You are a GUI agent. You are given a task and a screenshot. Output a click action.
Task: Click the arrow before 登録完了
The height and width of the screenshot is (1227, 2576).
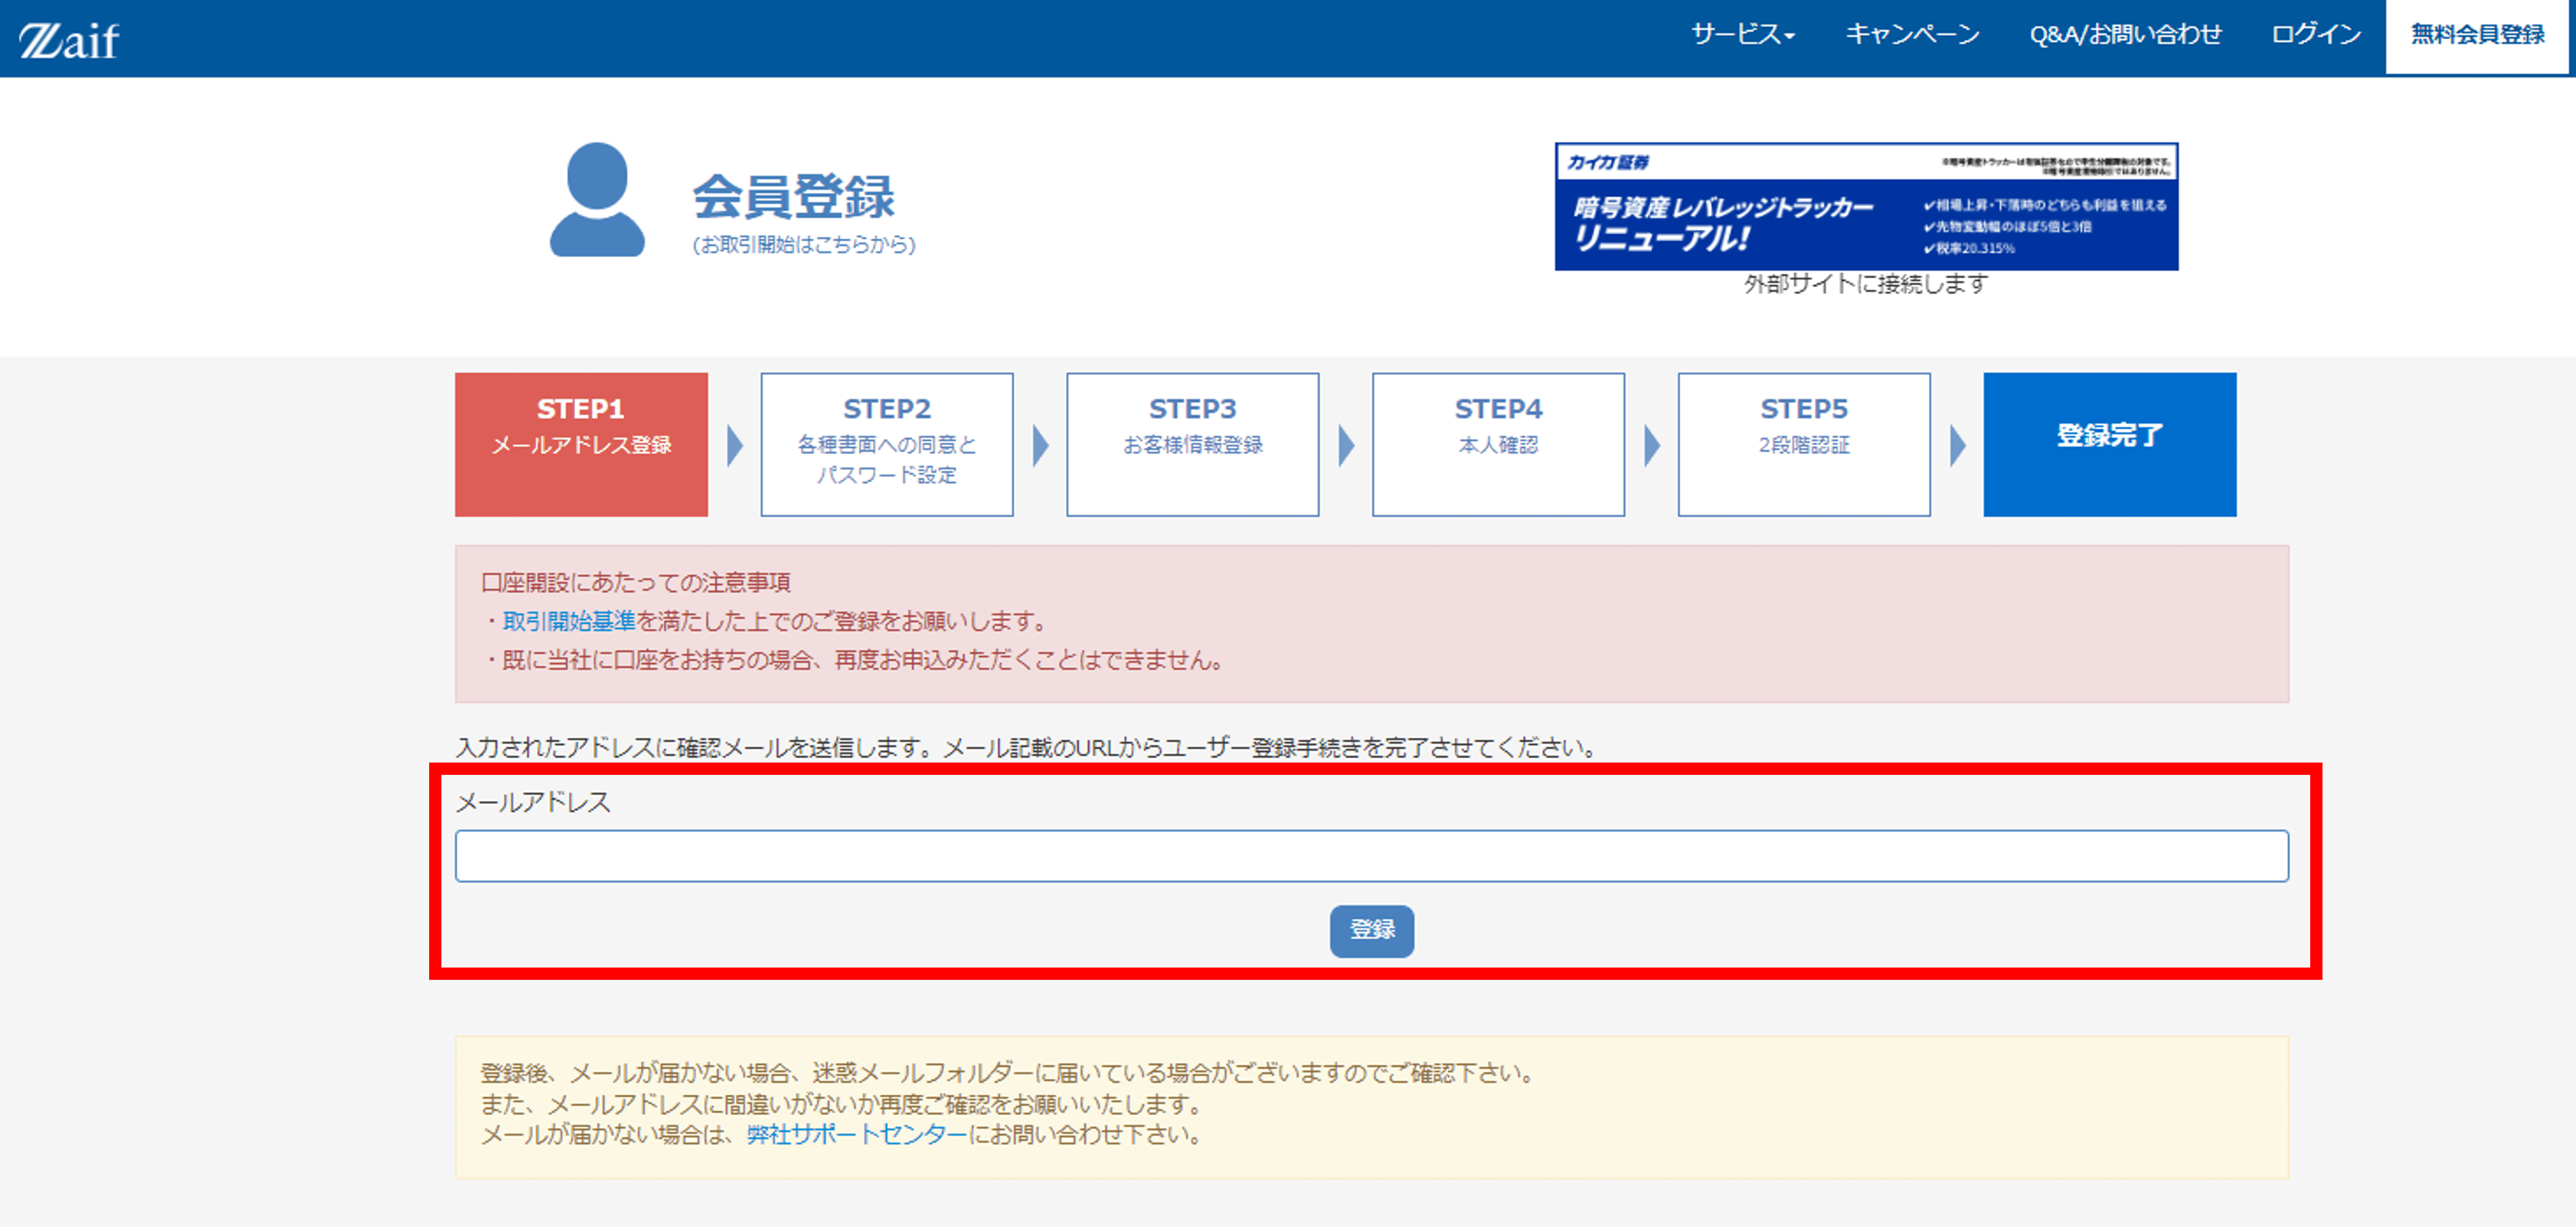click(1957, 446)
